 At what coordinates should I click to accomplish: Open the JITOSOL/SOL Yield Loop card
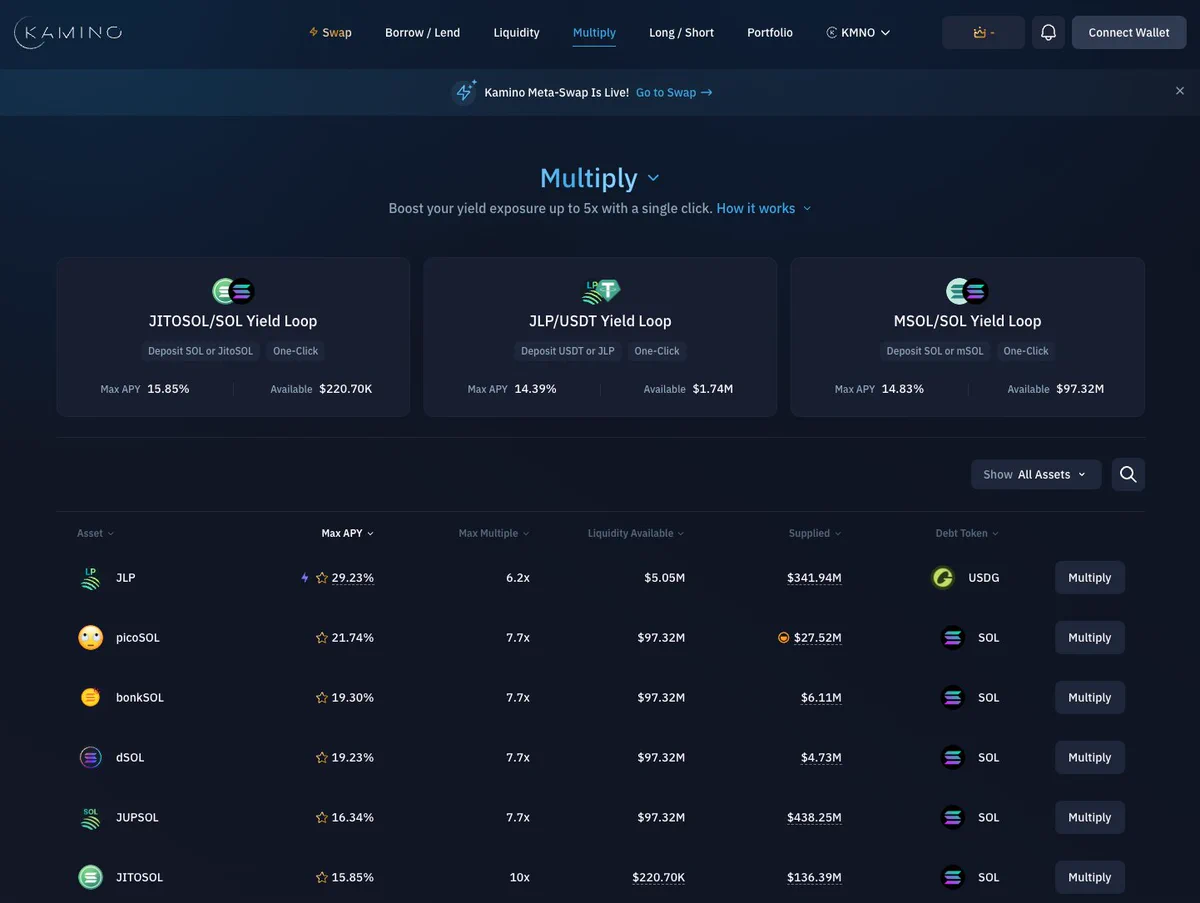click(x=233, y=337)
